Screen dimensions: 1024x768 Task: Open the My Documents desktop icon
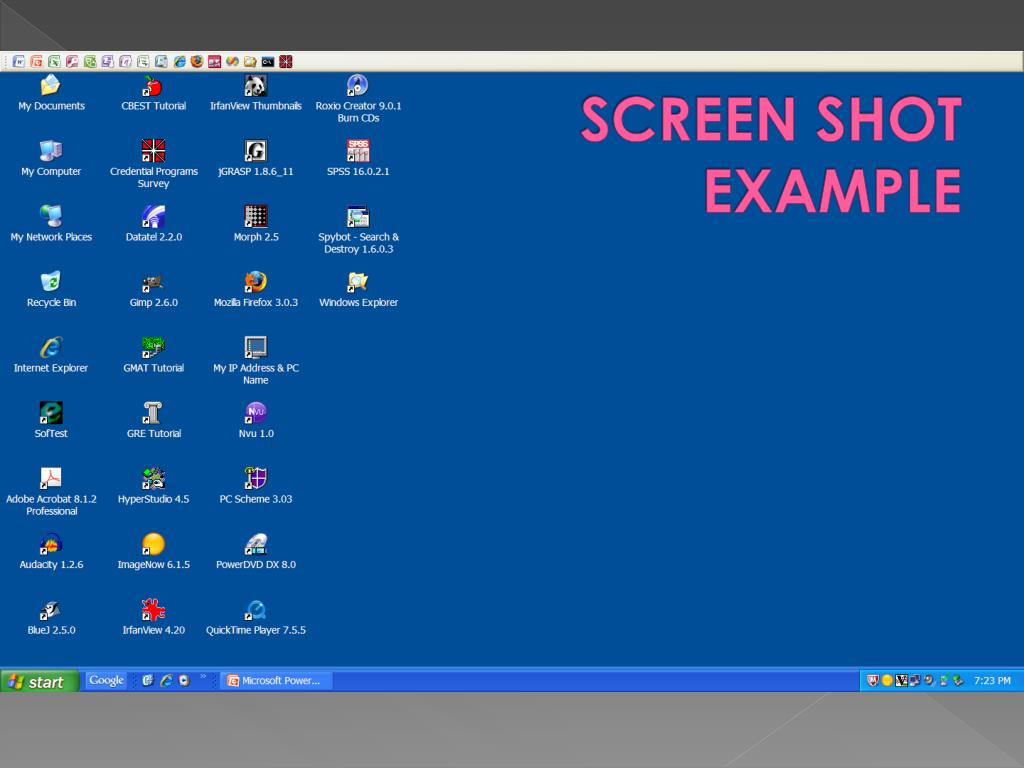(x=51, y=93)
